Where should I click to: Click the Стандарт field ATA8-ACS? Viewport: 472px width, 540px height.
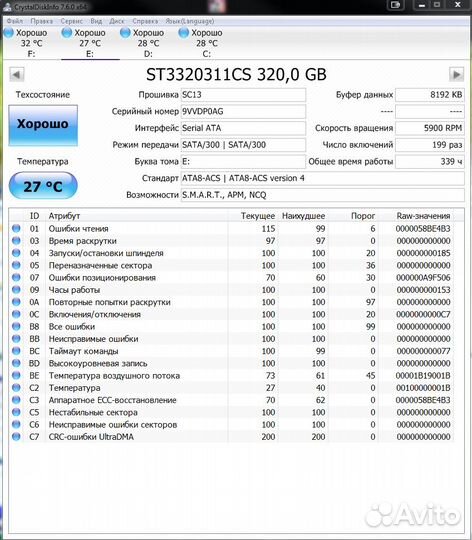click(x=323, y=178)
